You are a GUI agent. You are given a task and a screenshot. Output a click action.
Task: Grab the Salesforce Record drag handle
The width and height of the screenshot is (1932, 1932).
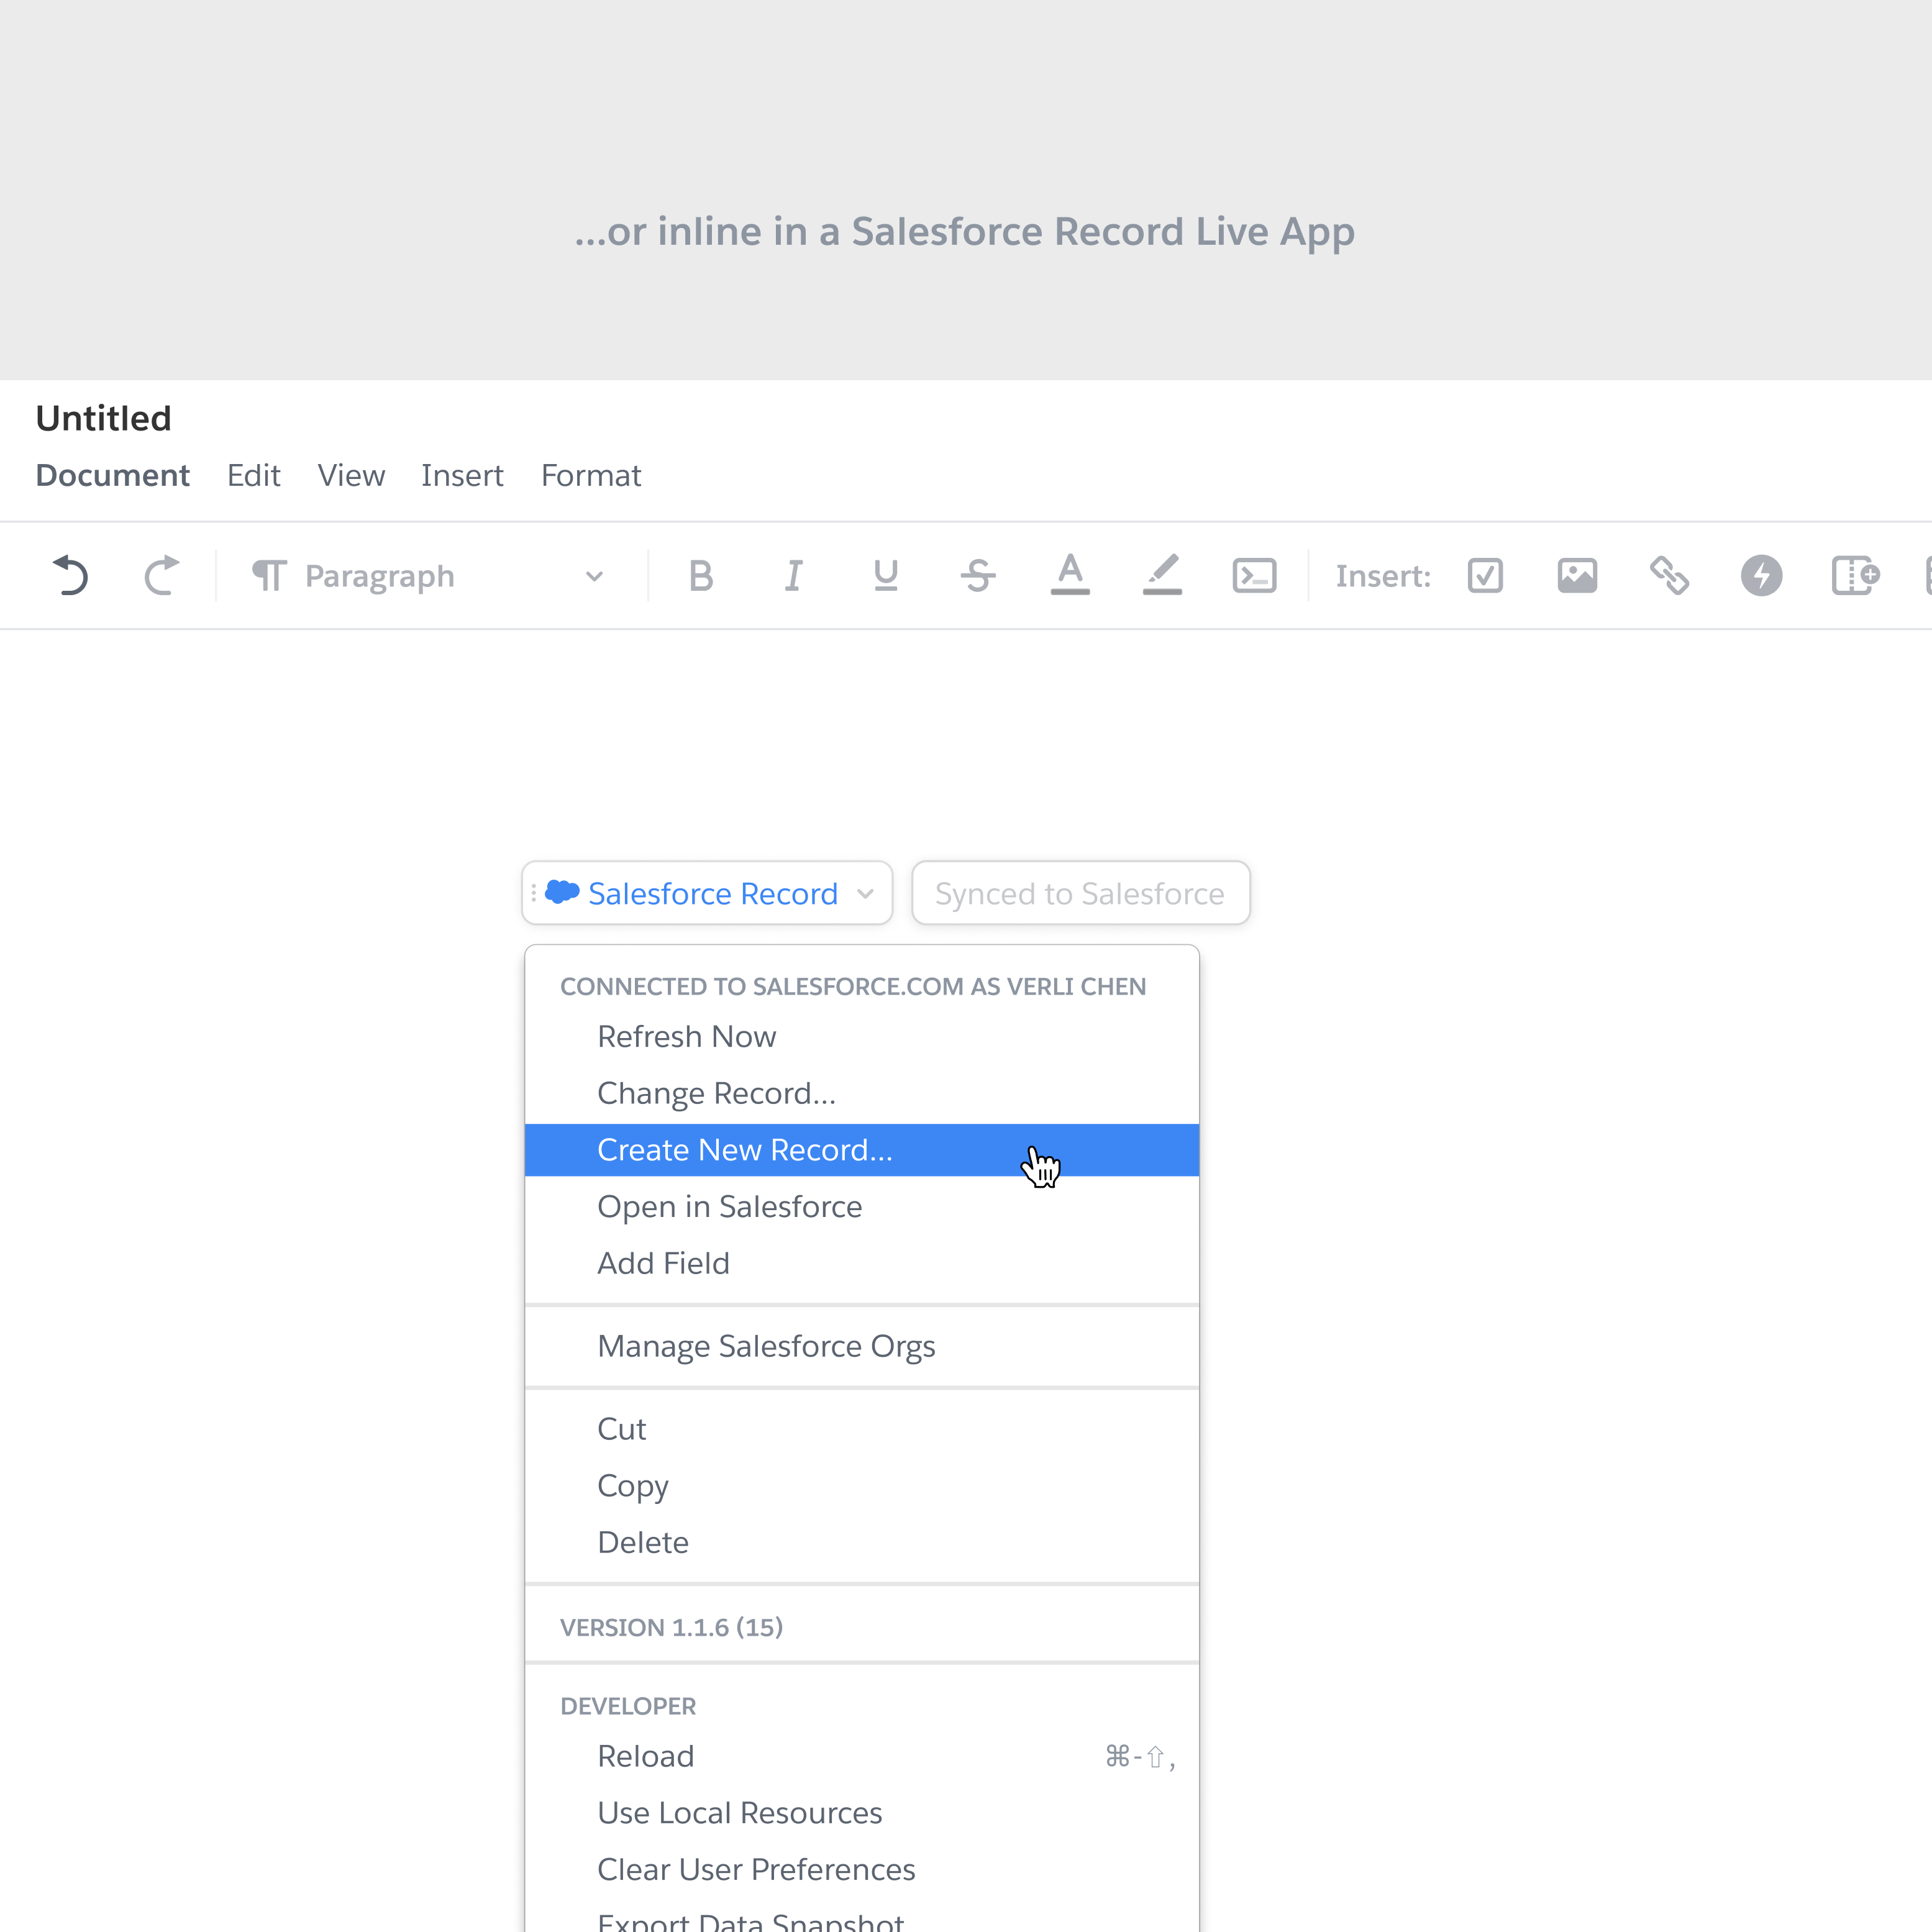coord(534,892)
